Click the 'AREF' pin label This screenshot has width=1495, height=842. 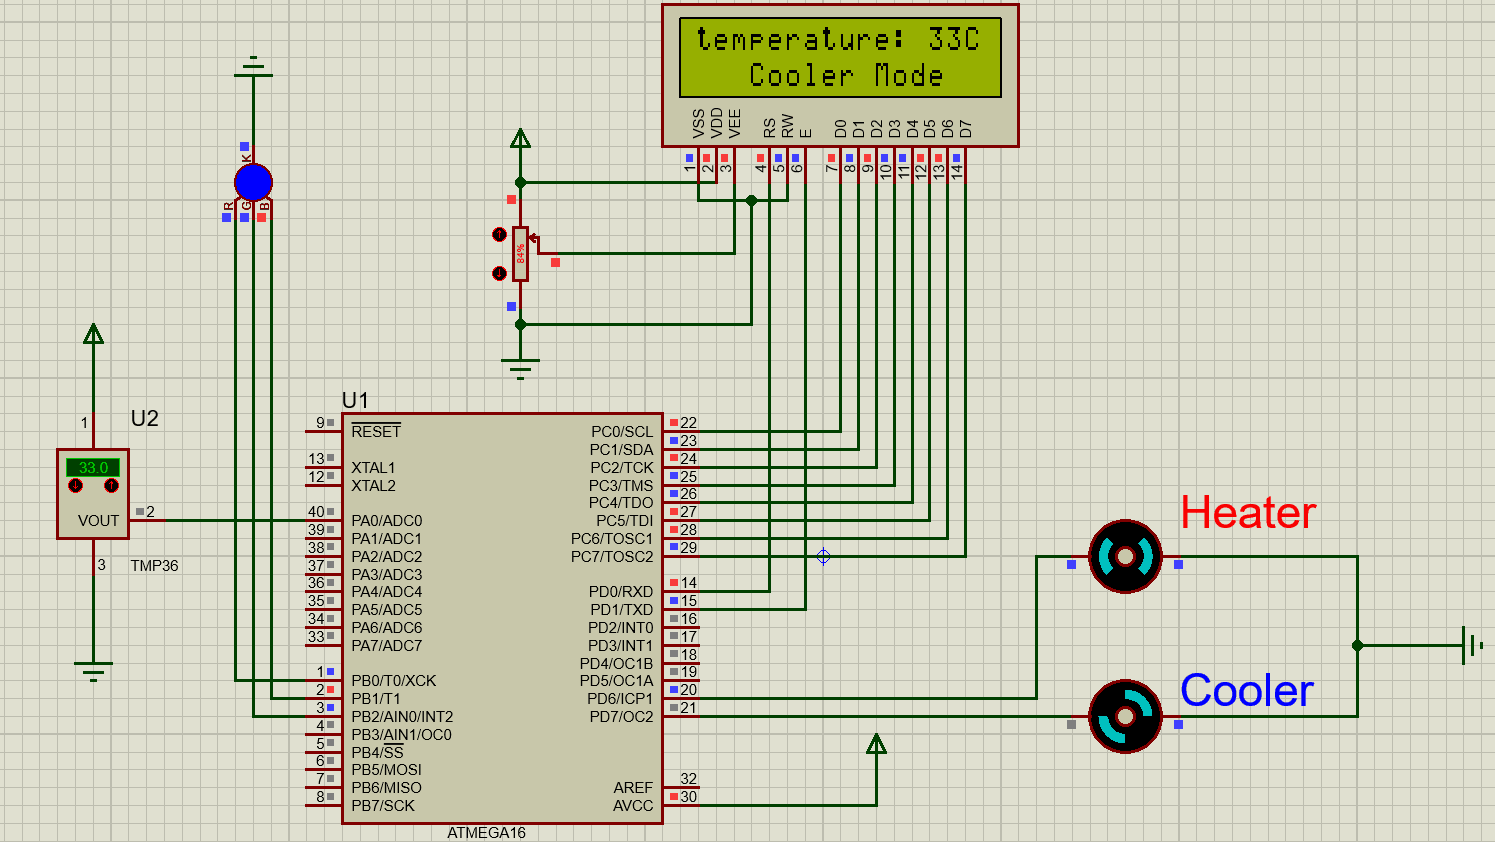(x=633, y=788)
